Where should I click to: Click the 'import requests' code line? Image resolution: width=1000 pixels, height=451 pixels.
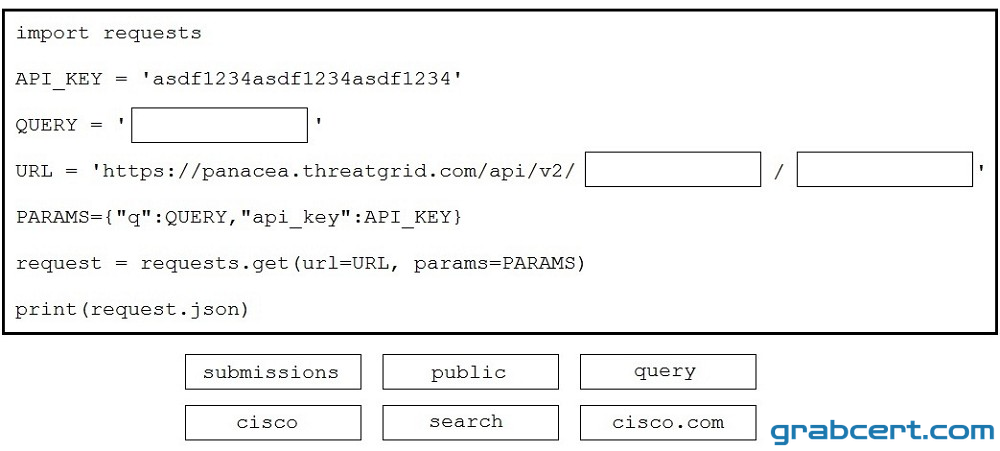pos(108,33)
